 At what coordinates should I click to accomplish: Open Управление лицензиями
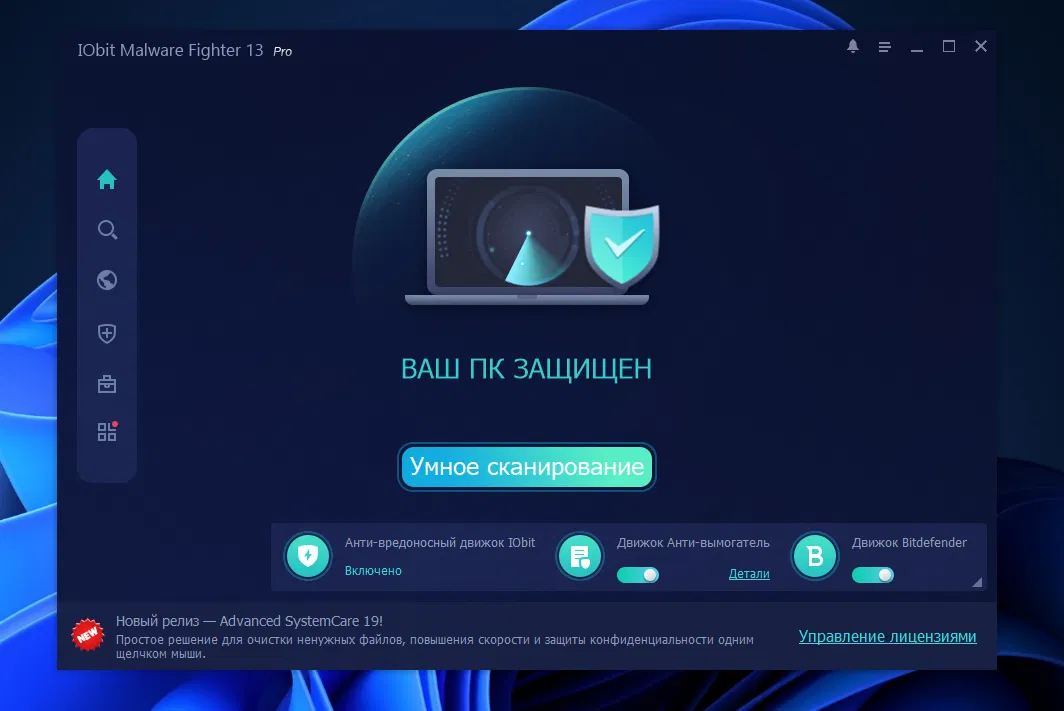[888, 636]
